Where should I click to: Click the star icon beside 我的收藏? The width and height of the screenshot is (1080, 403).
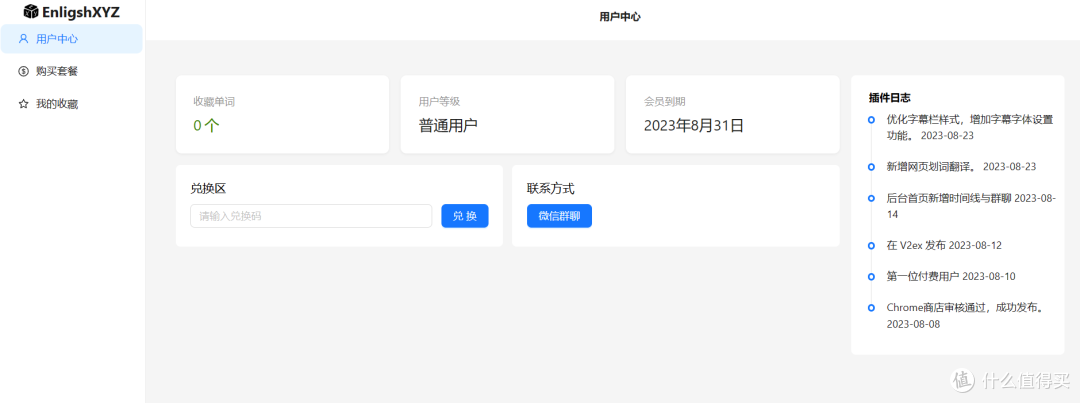coord(23,104)
